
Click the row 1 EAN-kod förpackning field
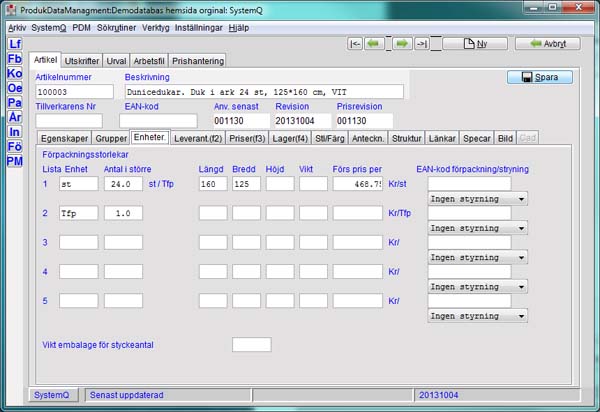470,184
